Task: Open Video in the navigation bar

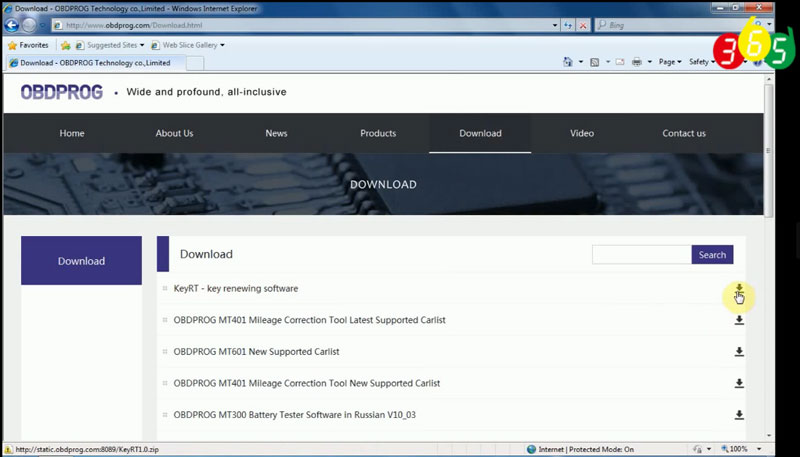Action: coord(582,133)
